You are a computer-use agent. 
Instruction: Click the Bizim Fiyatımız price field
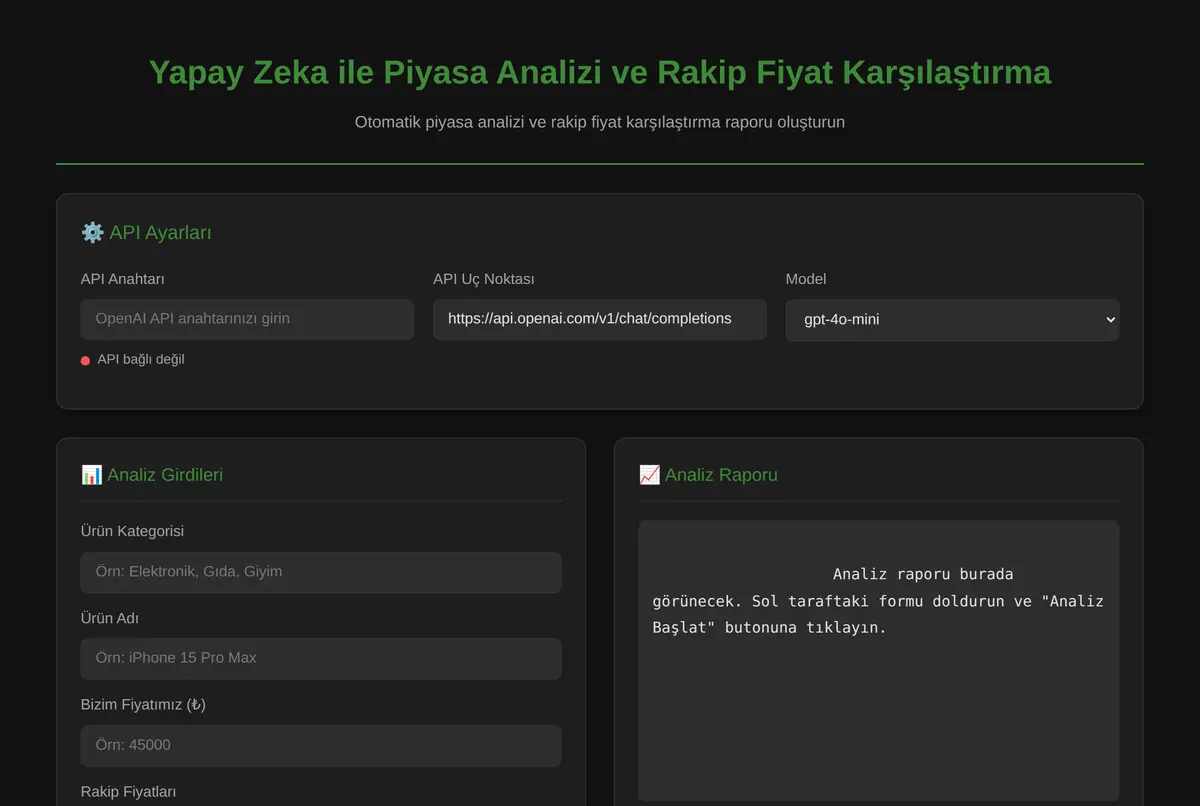pyautogui.click(x=321, y=745)
